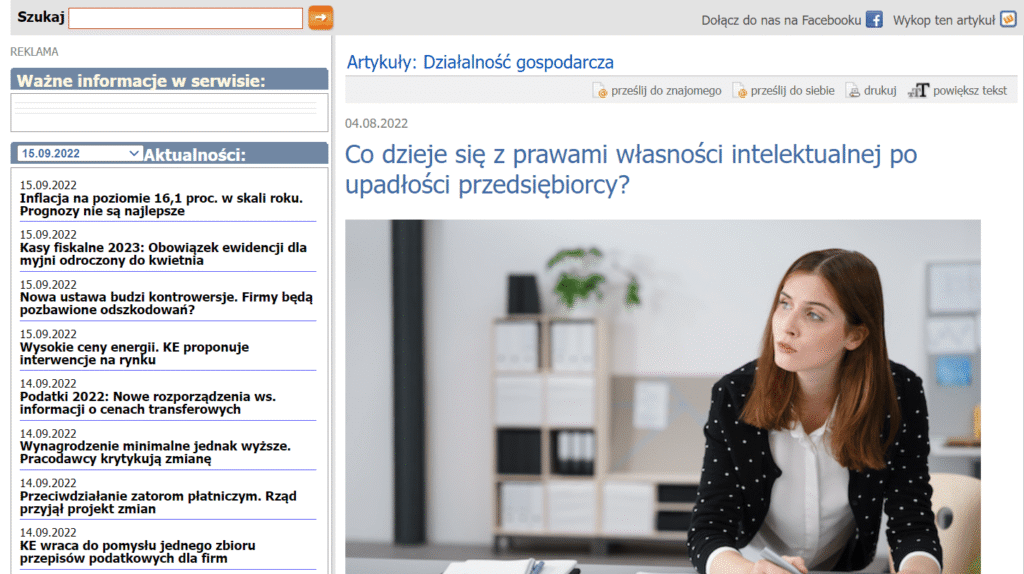Open 'Nowa ustawa budzi kontrowersje' news item
The height and width of the screenshot is (574, 1024).
[x=166, y=303]
